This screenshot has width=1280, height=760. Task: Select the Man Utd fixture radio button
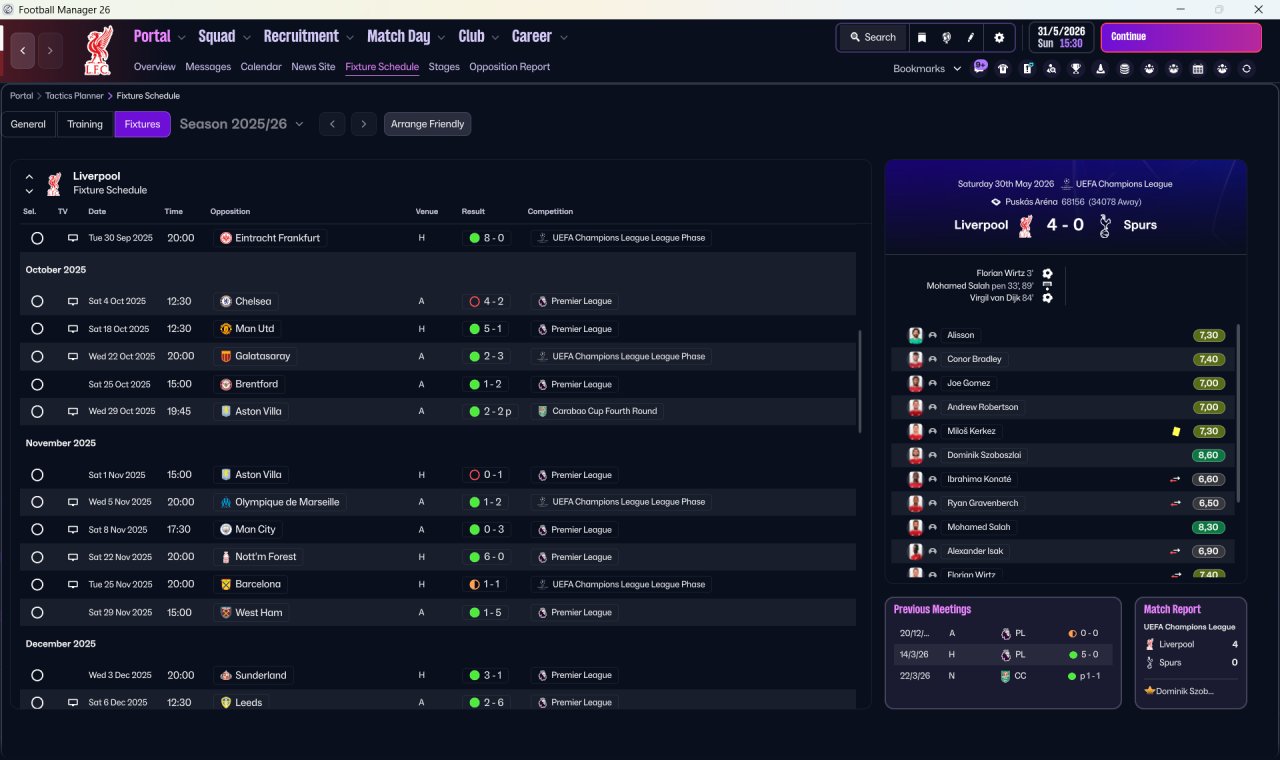point(37,329)
